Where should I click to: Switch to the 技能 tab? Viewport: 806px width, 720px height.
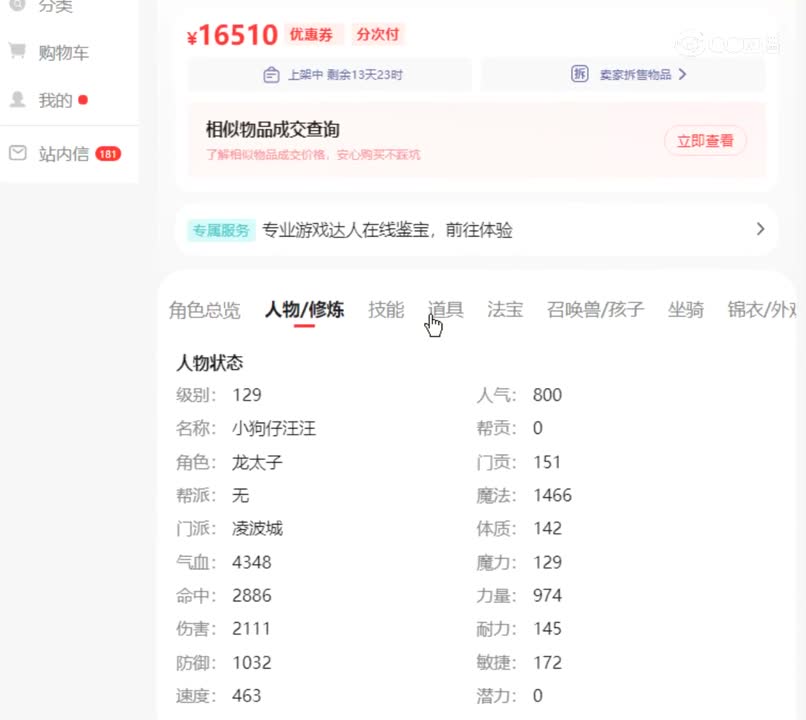386,310
